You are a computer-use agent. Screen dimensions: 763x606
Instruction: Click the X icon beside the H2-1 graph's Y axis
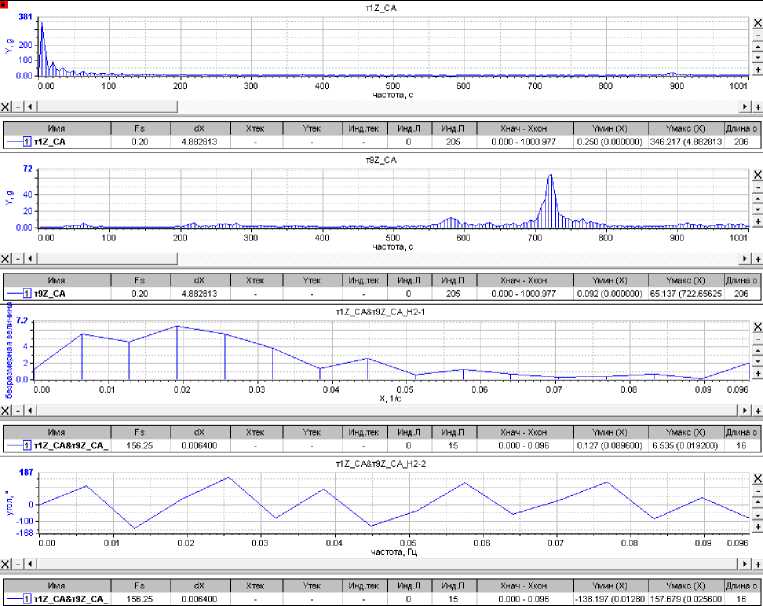[758, 327]
